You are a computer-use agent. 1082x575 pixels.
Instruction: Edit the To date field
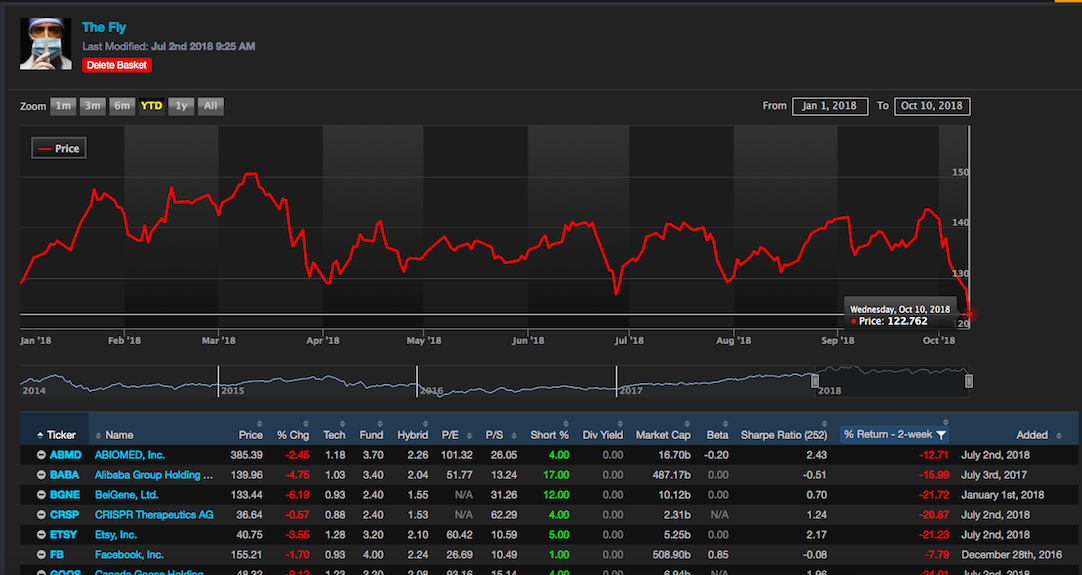(932, 106)
